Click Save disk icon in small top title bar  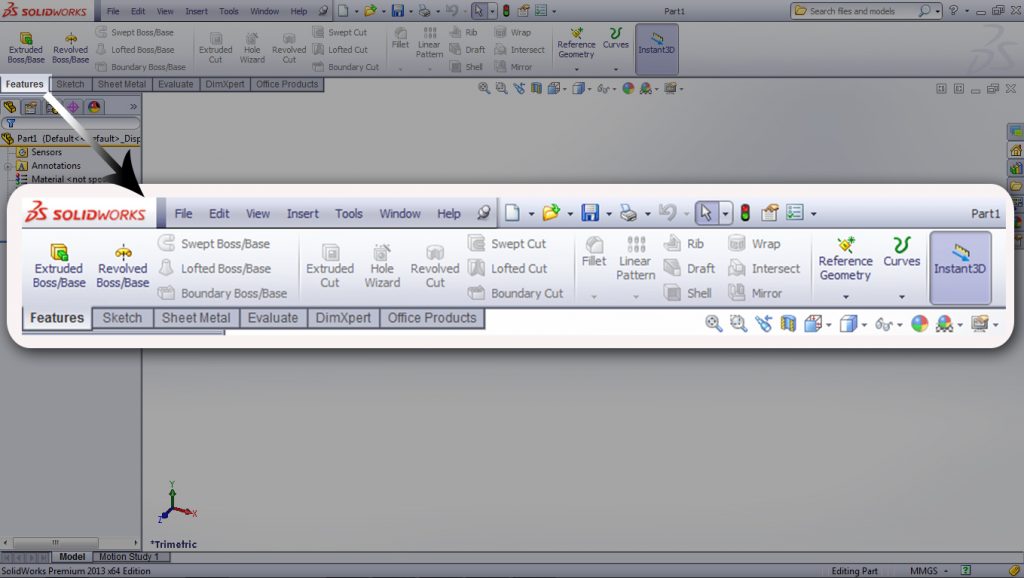[397, 11]
